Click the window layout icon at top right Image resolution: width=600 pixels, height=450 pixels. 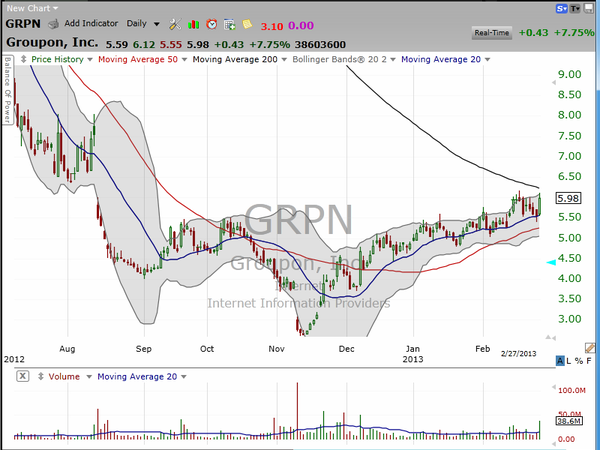589,8
